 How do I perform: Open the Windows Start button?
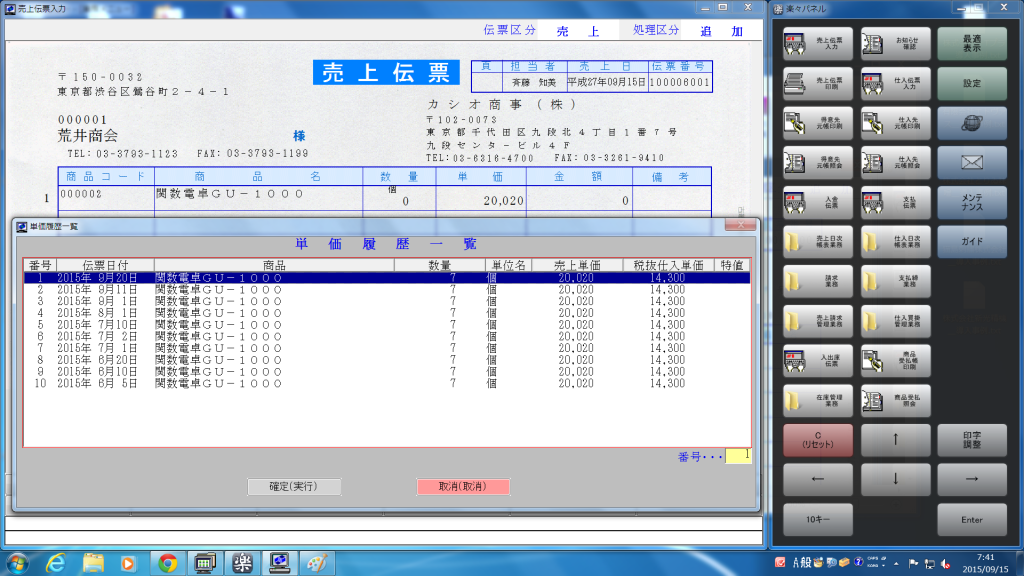[x=18, y=563]
